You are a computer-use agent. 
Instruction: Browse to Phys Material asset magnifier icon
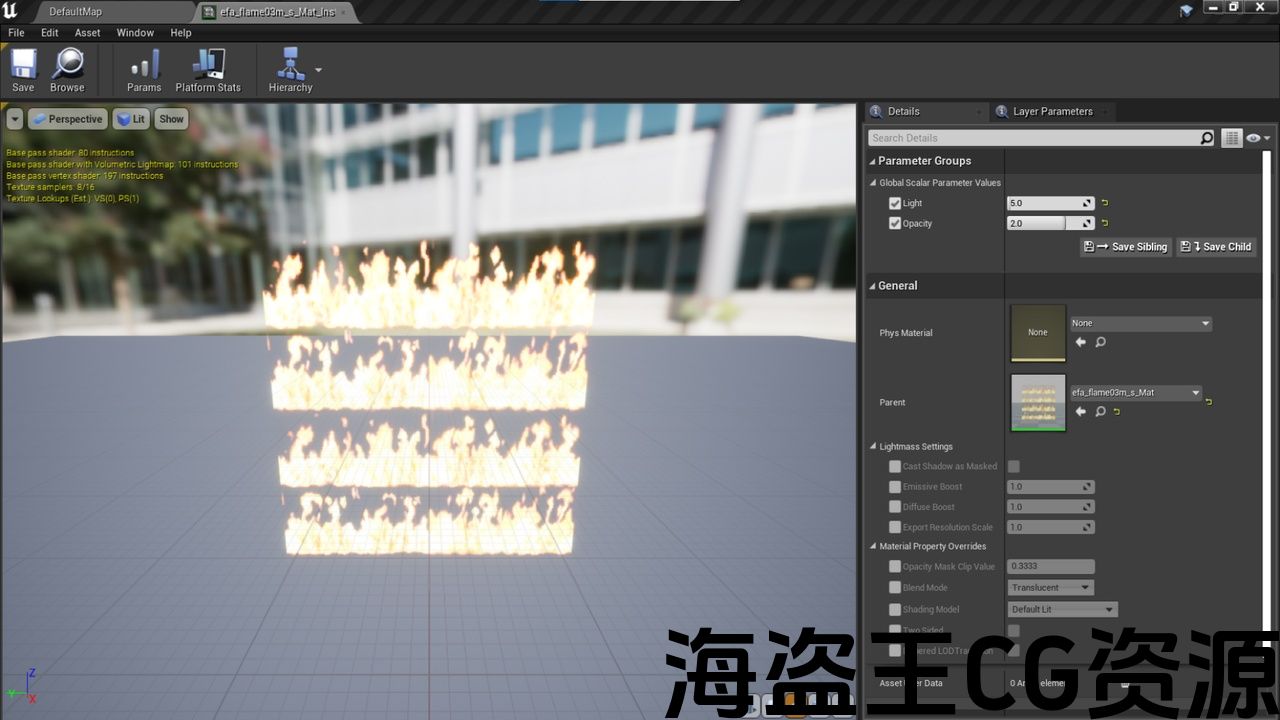pyautogui.click(x=1100, y=342)
